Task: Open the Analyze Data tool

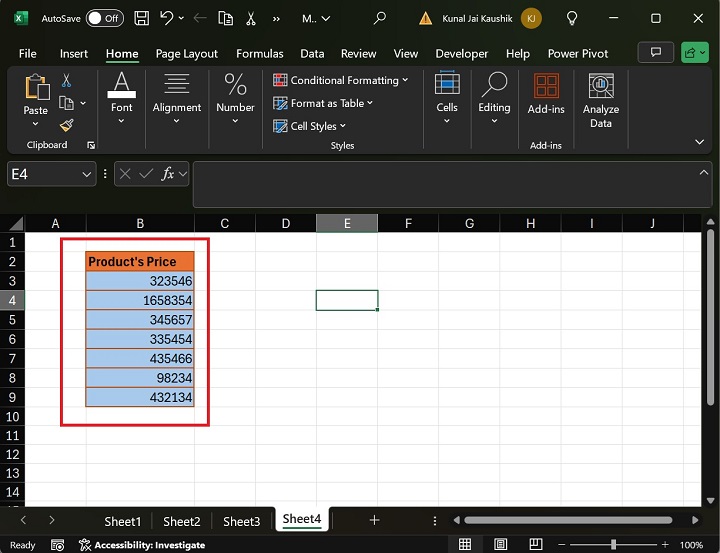Action: pyautogui.click(x=600, y=100)
